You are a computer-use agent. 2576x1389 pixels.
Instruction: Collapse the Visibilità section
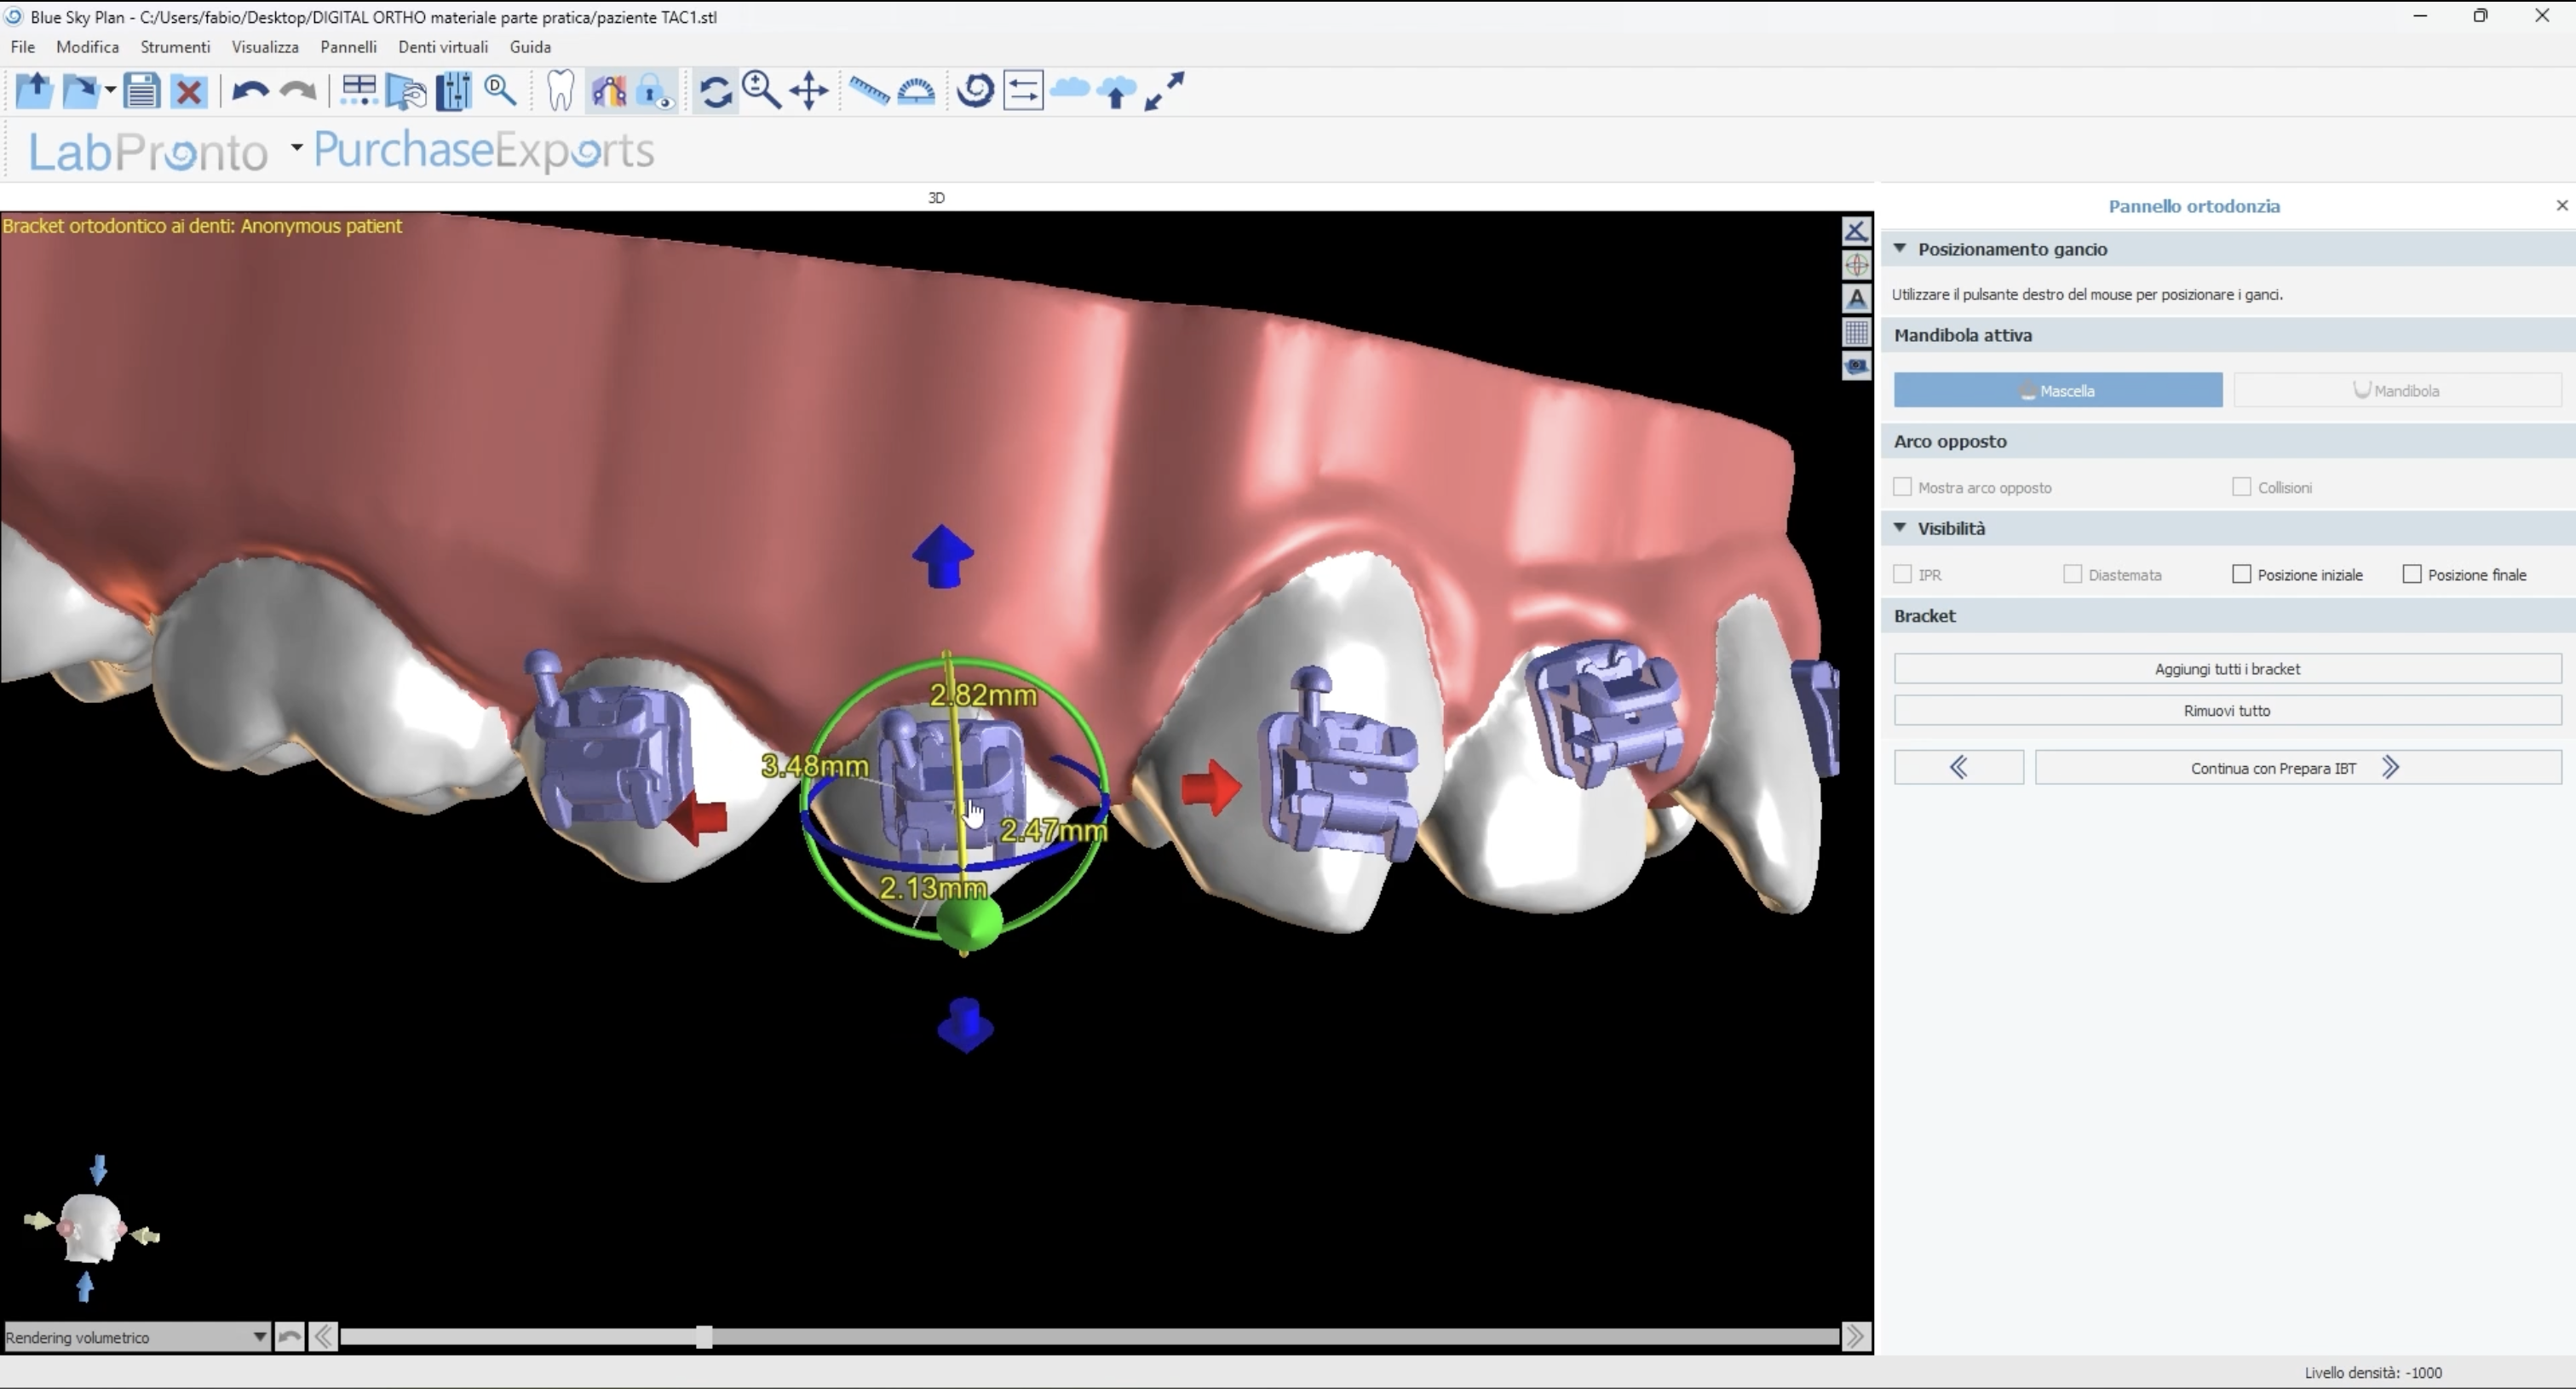[1900, 528]
